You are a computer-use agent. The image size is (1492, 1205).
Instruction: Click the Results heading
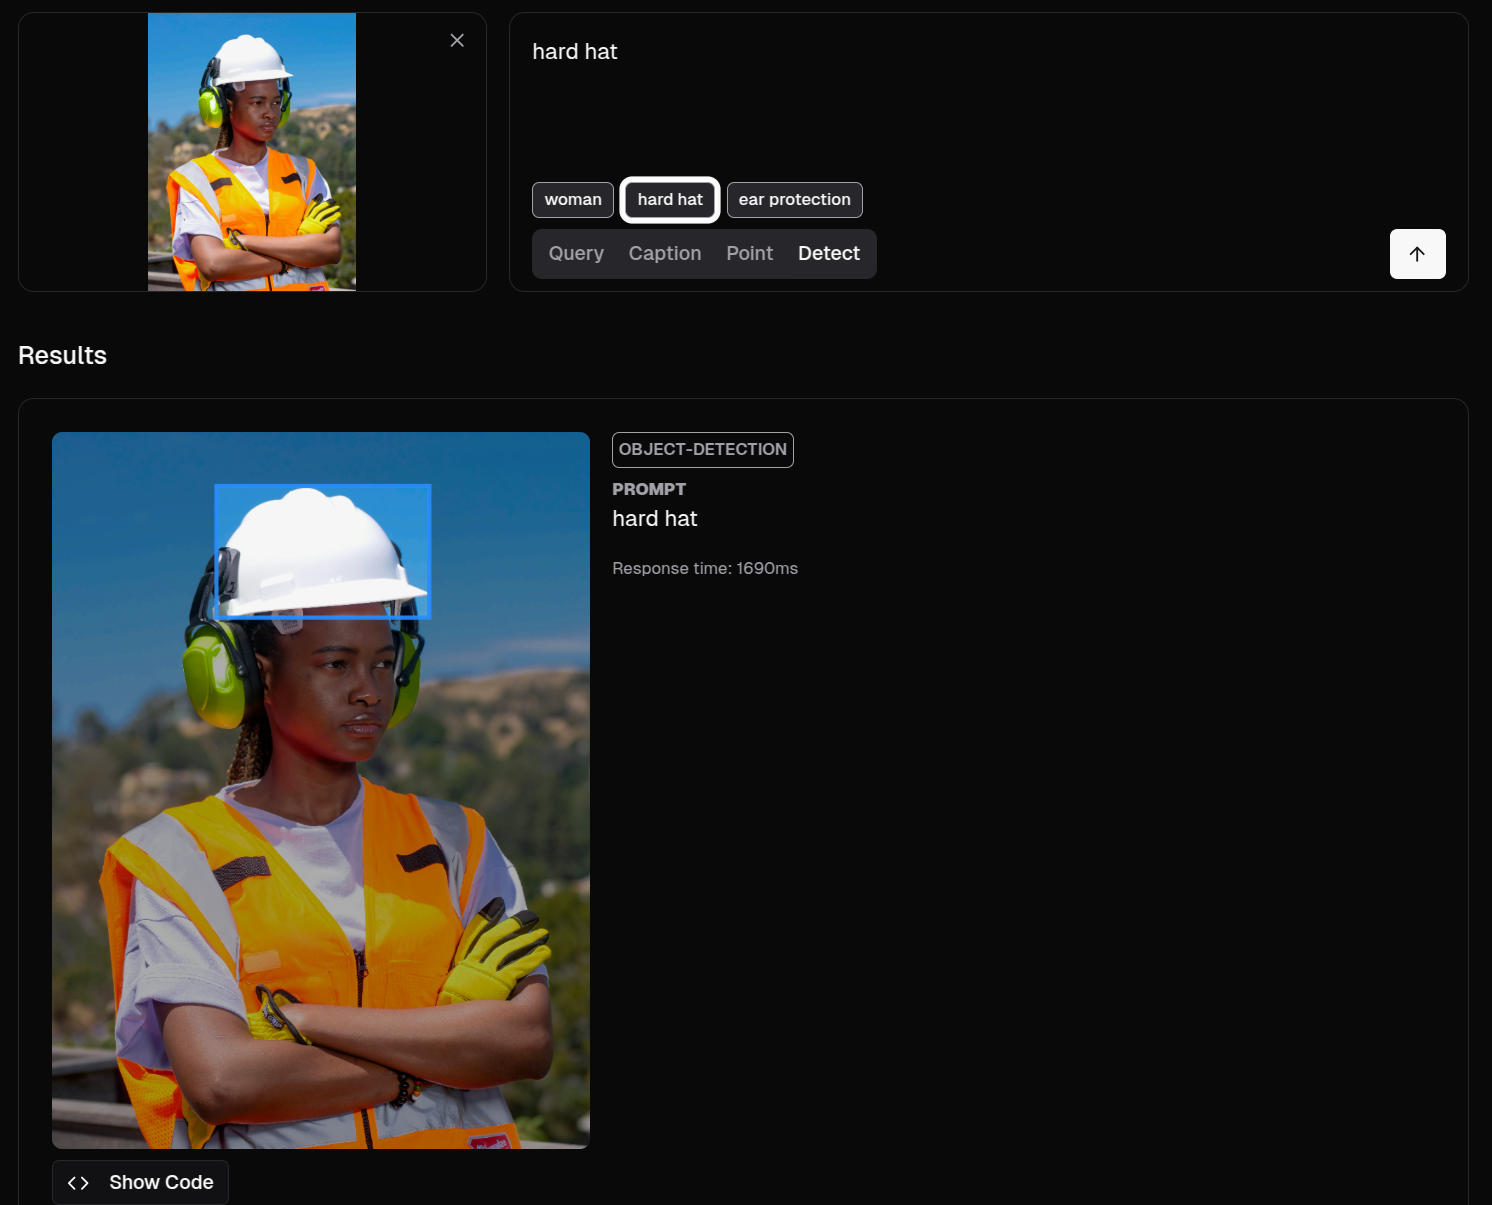point(62,356)
